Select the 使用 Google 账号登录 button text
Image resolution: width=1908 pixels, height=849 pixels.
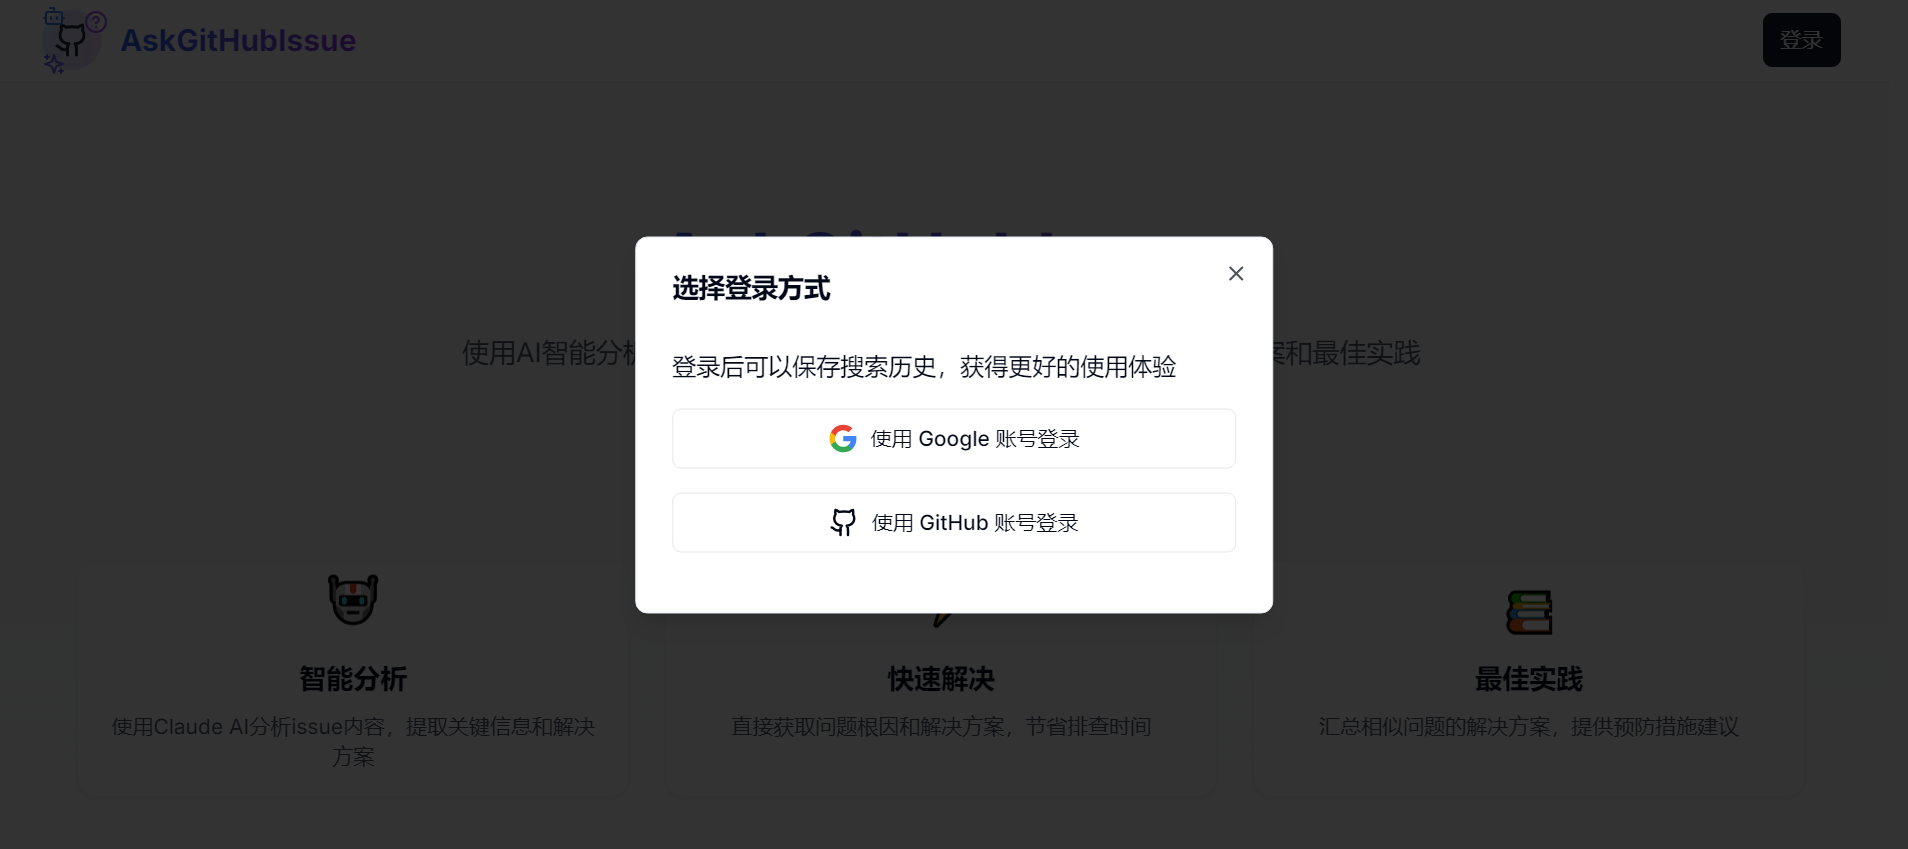975,439
